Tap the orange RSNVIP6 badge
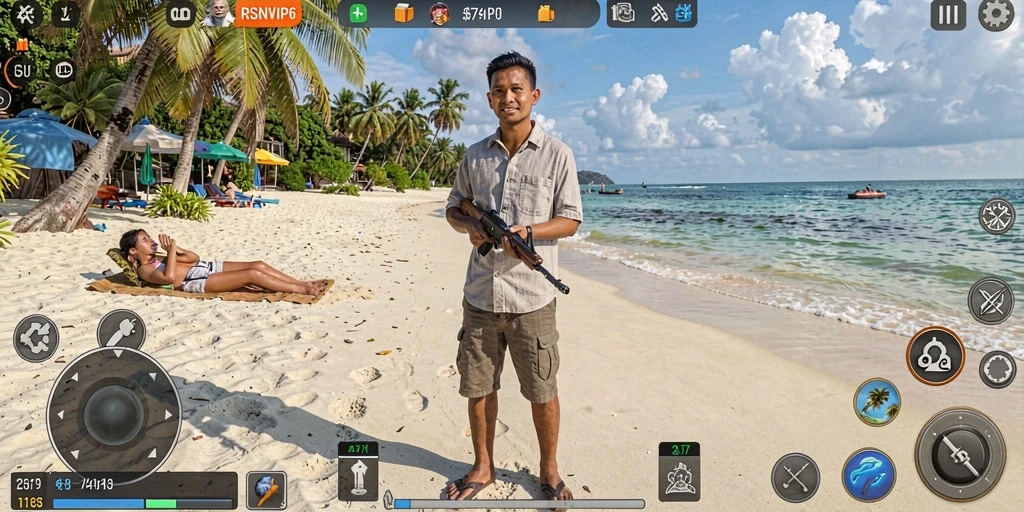Image resolution: width=1024 pixels, height=512 pixels. 268,14
